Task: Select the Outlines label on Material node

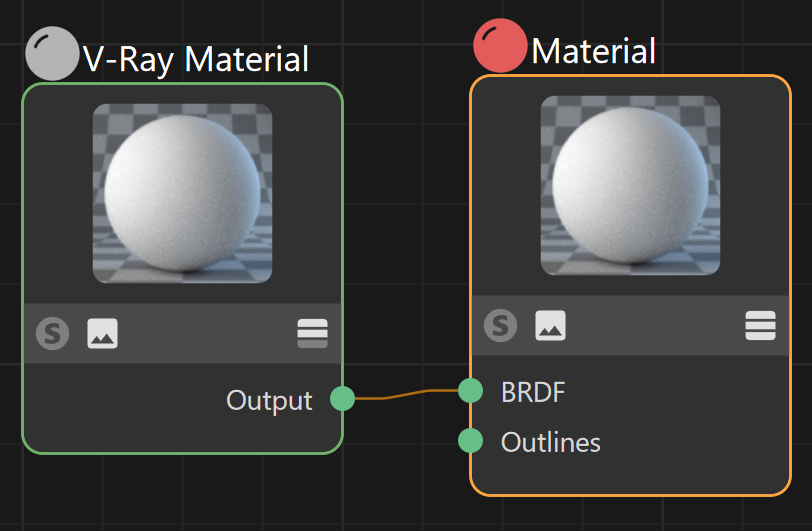Action: point(551,442)
